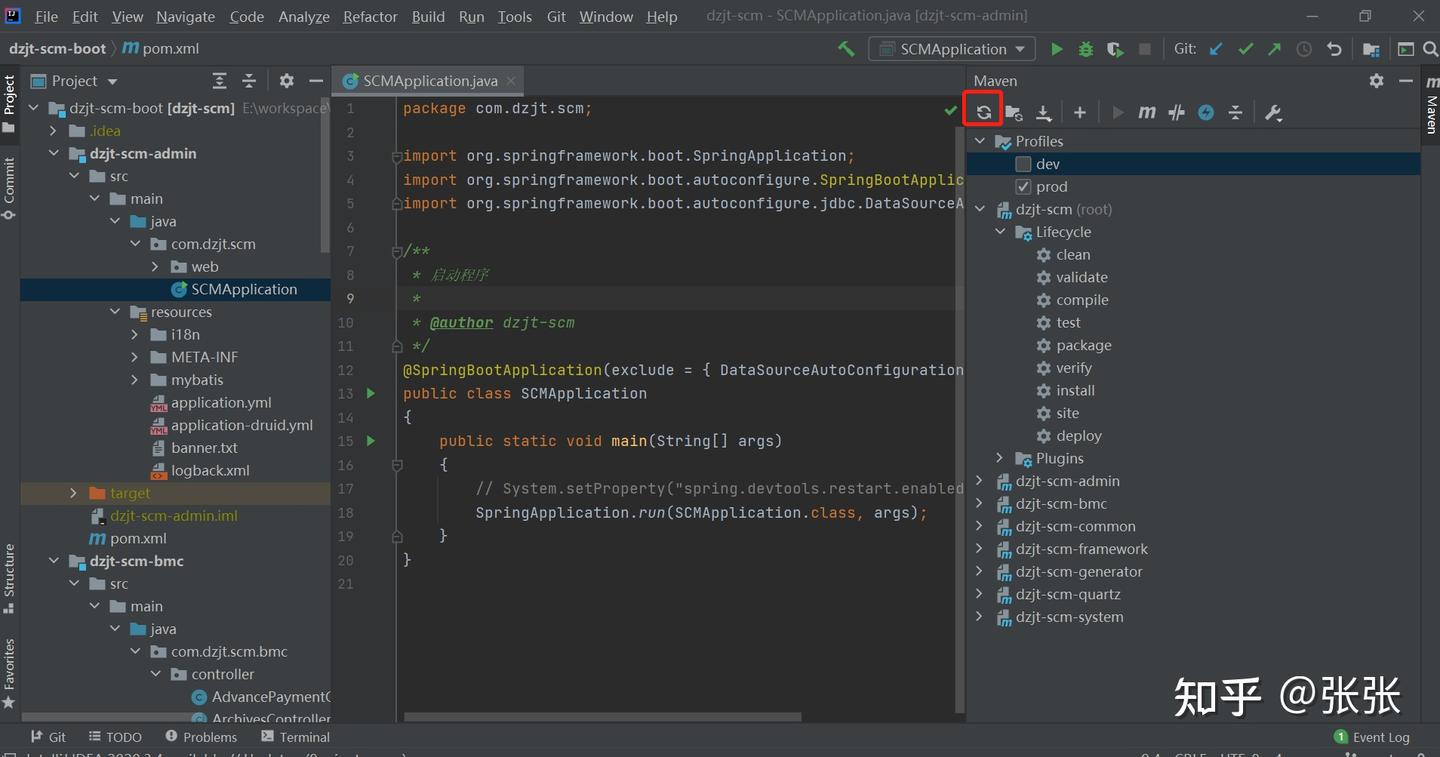The width and height of the screenshot is (1440, 757).
Task: Click the Execute Maven Goal icon
Action: point(1147,113)
